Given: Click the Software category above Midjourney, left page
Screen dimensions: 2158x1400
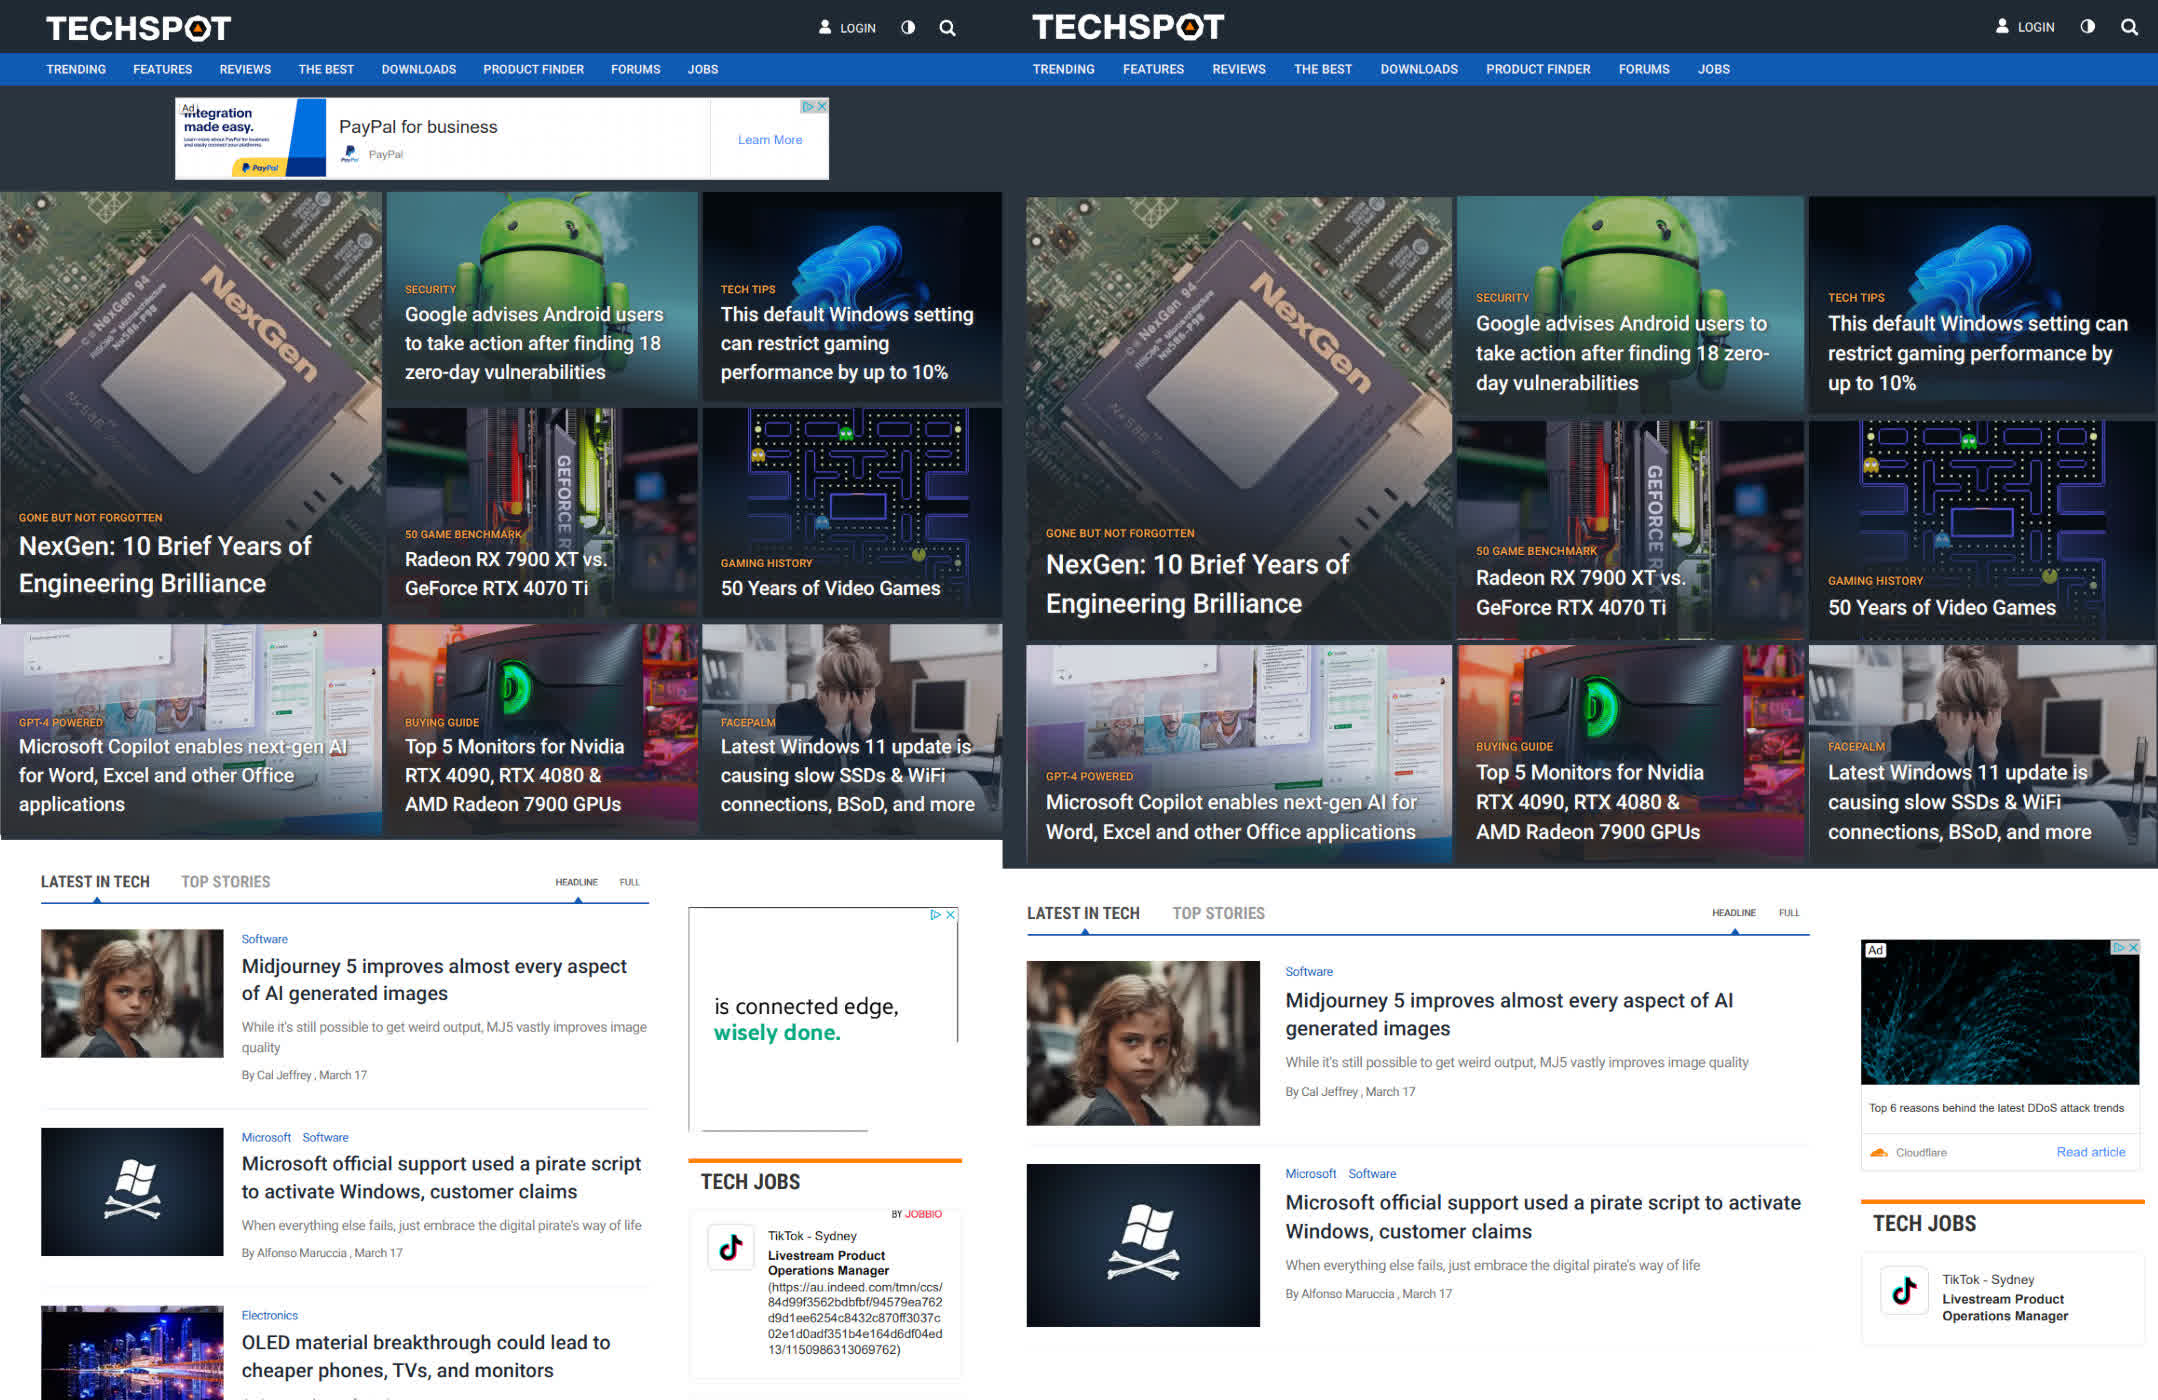Looking at the screenshot, I should [264, 939].
